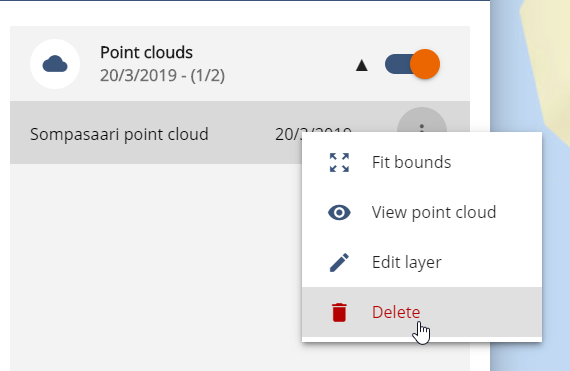This screenshot has width=570, height=371.
Task: Click the orange knob of the switch
Action: click(425, 64)
